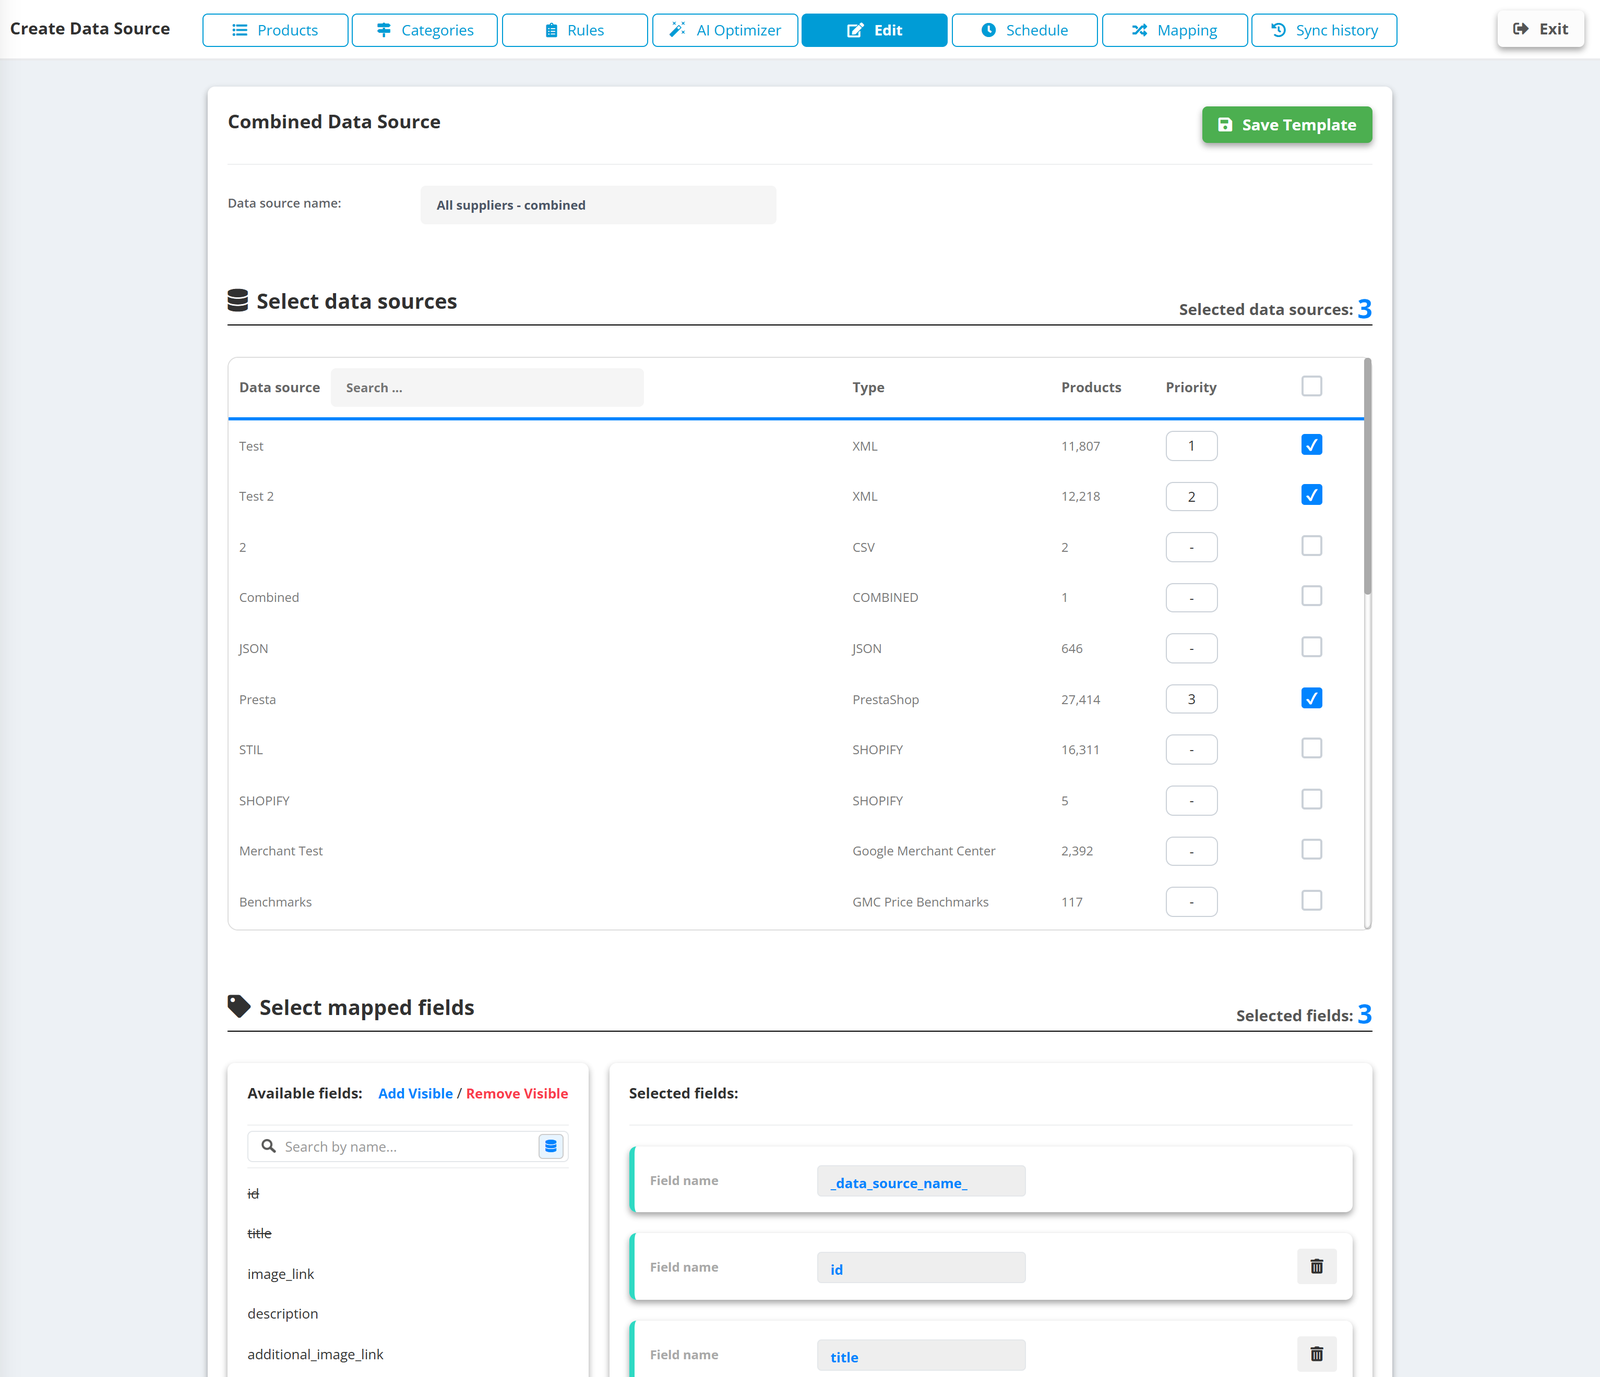Image resolution: width=1600 pixels, height=1377 pixels.
Task: Save the template
Action: [1287, 125]
